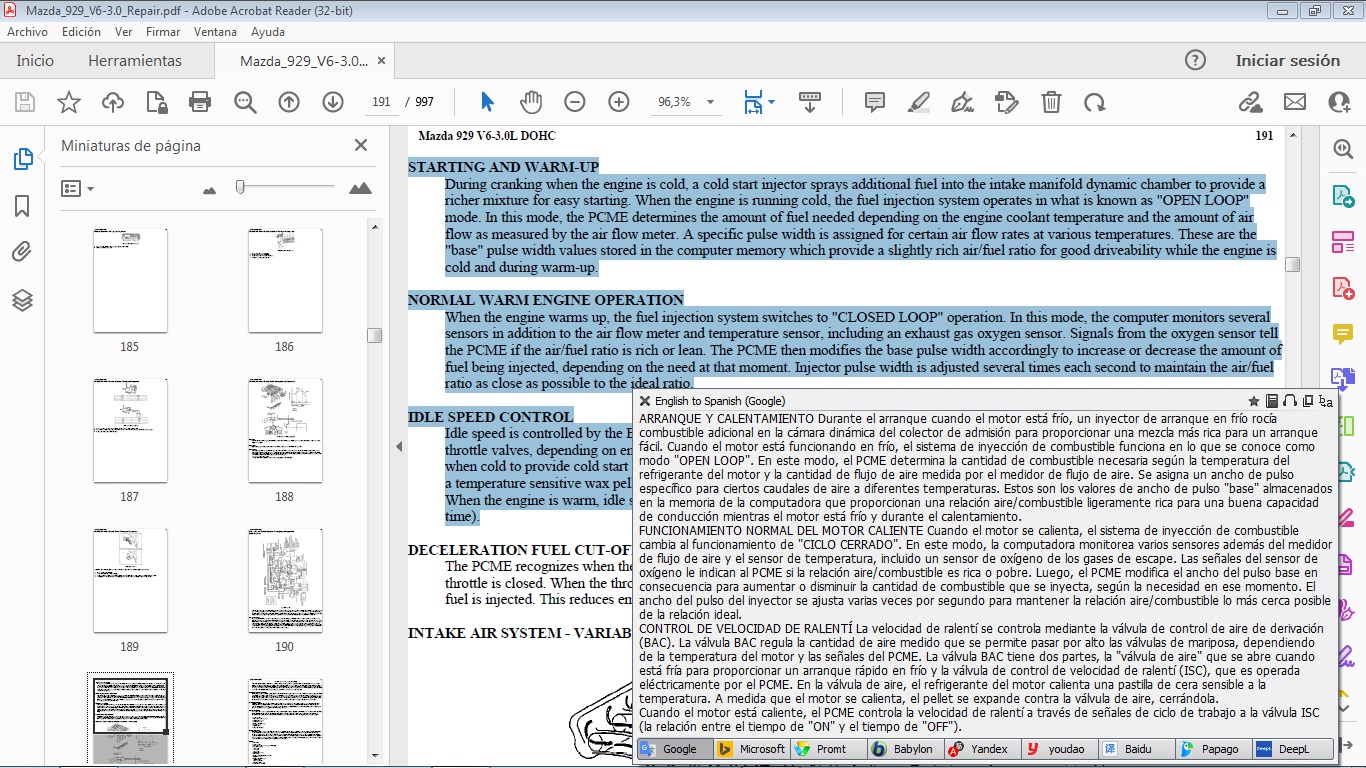1366x768 pixels.
Task: Open the Ver menu
Action: (x=124, y=32)
